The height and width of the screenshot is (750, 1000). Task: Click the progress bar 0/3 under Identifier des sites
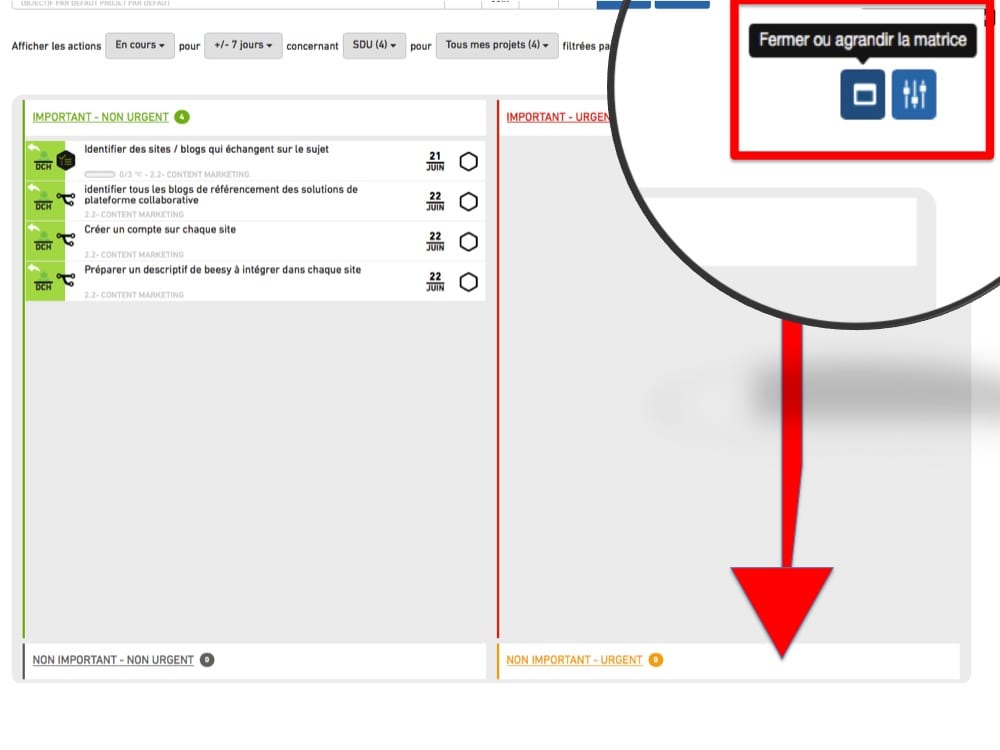point(99,174)
